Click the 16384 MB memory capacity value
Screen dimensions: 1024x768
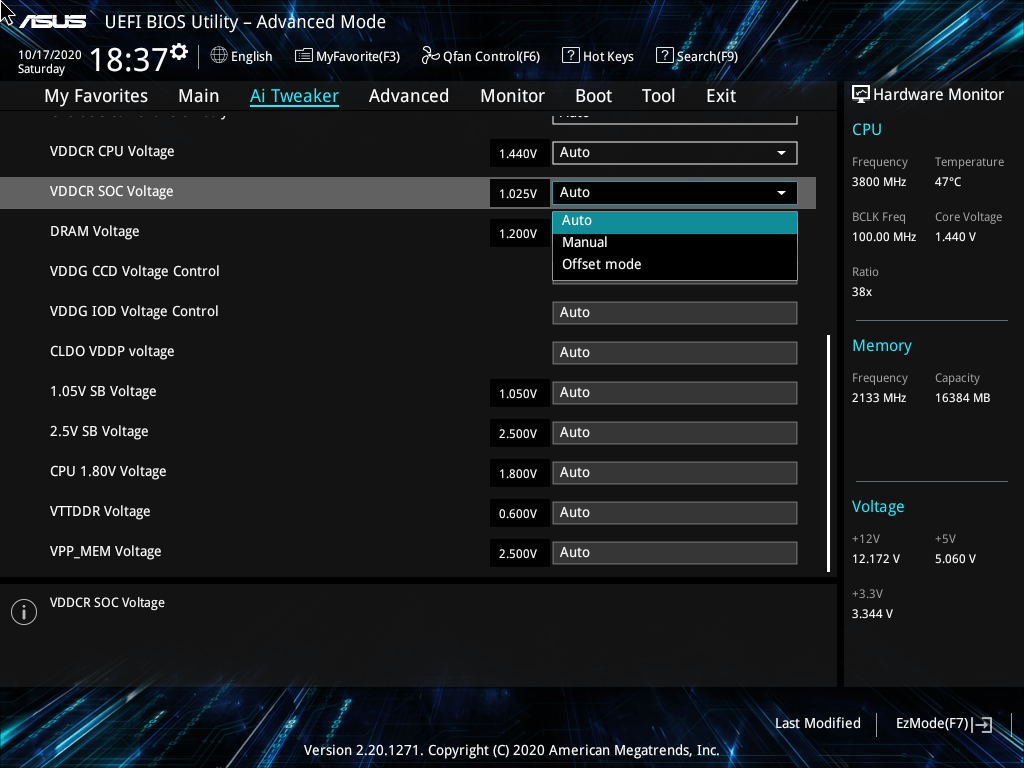coord(963,398)
